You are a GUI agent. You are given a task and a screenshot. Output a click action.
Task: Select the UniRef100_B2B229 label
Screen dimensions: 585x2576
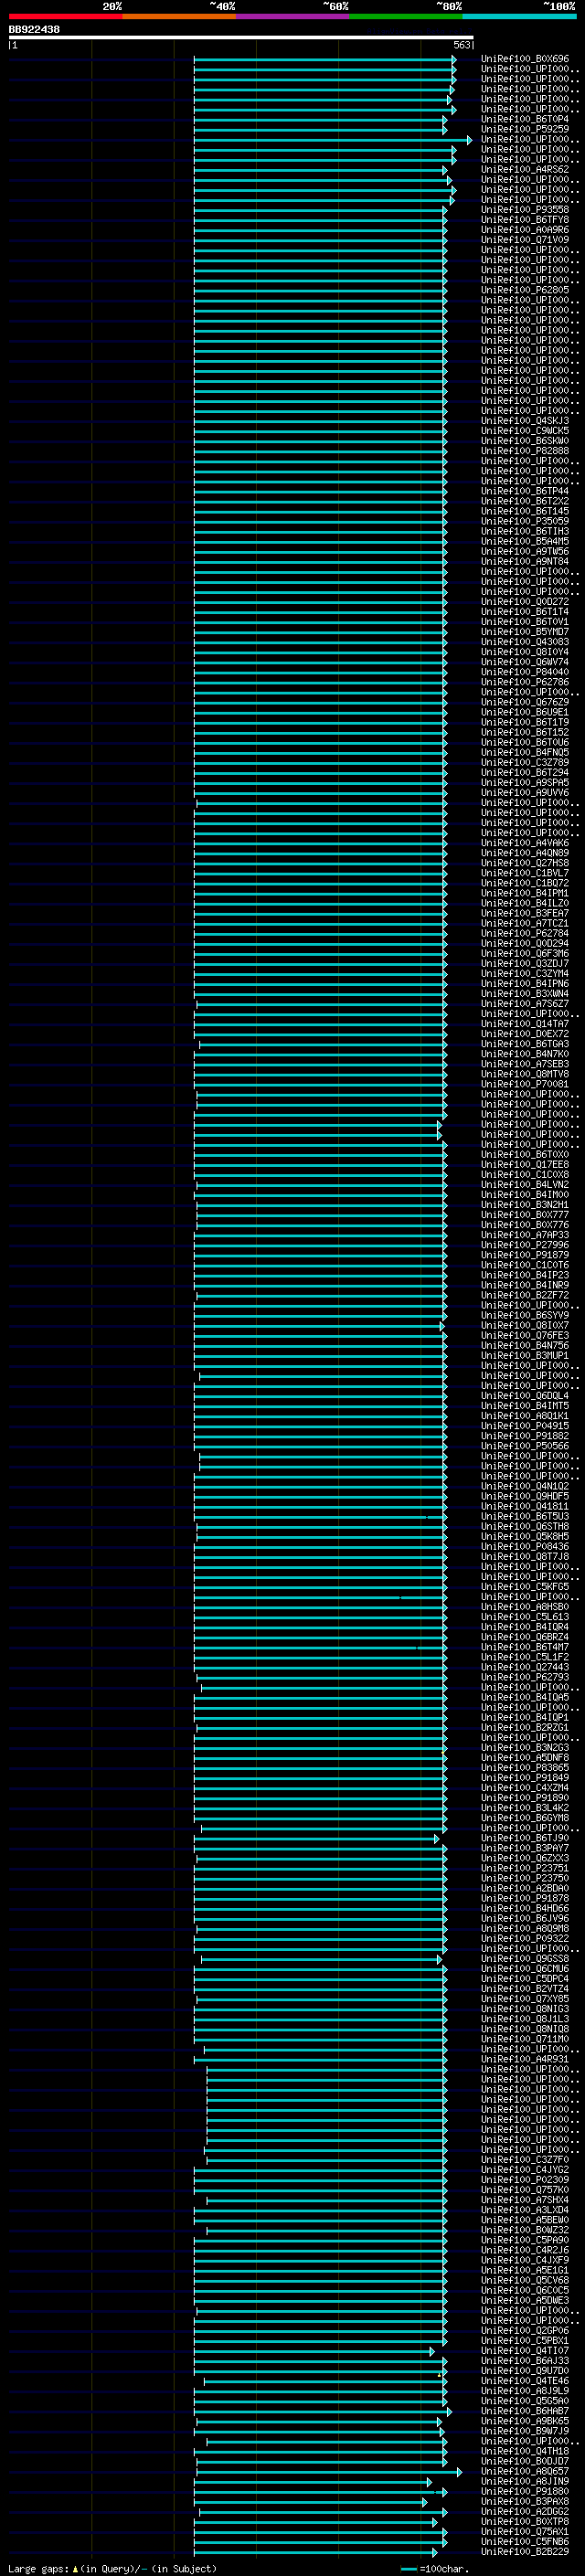524,2552
